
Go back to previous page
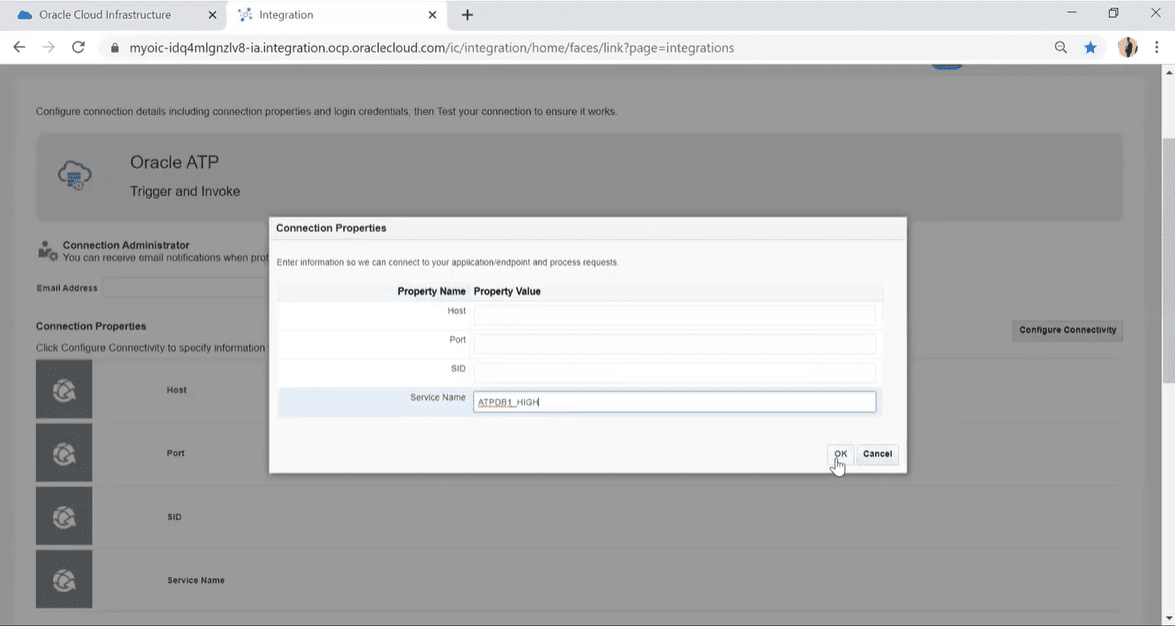point(19,47)
